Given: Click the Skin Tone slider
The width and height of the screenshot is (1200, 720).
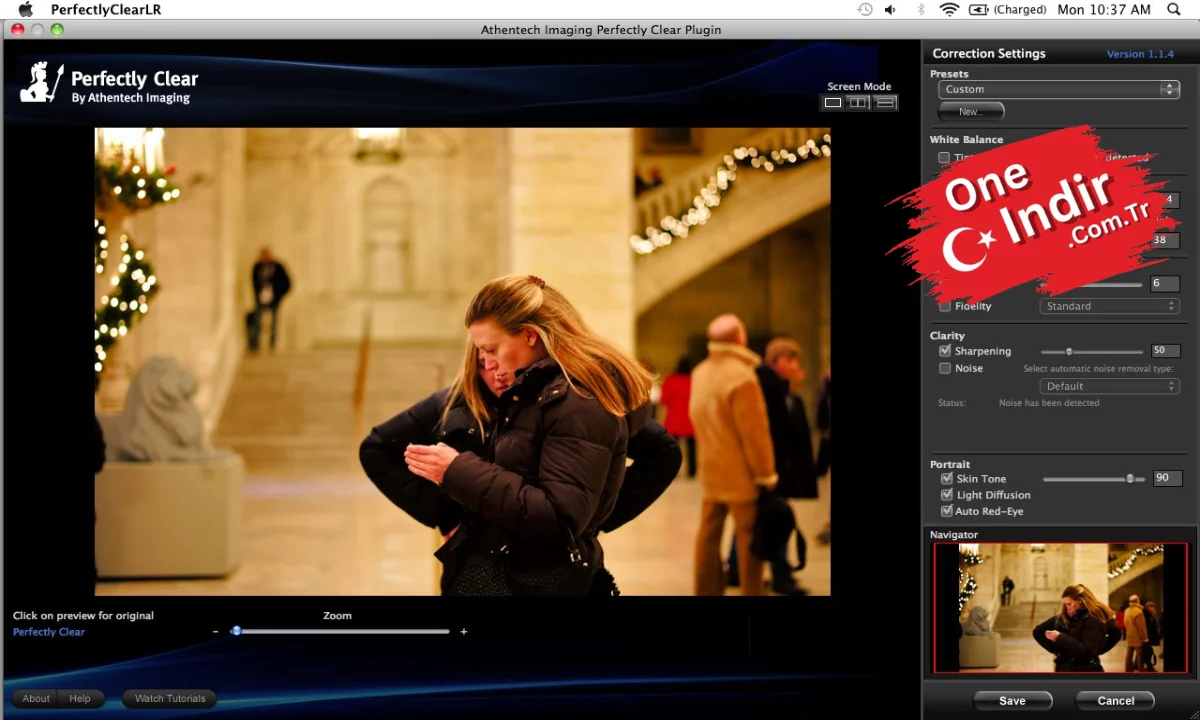Looking at the screenshot, I should pos(1093,479).
